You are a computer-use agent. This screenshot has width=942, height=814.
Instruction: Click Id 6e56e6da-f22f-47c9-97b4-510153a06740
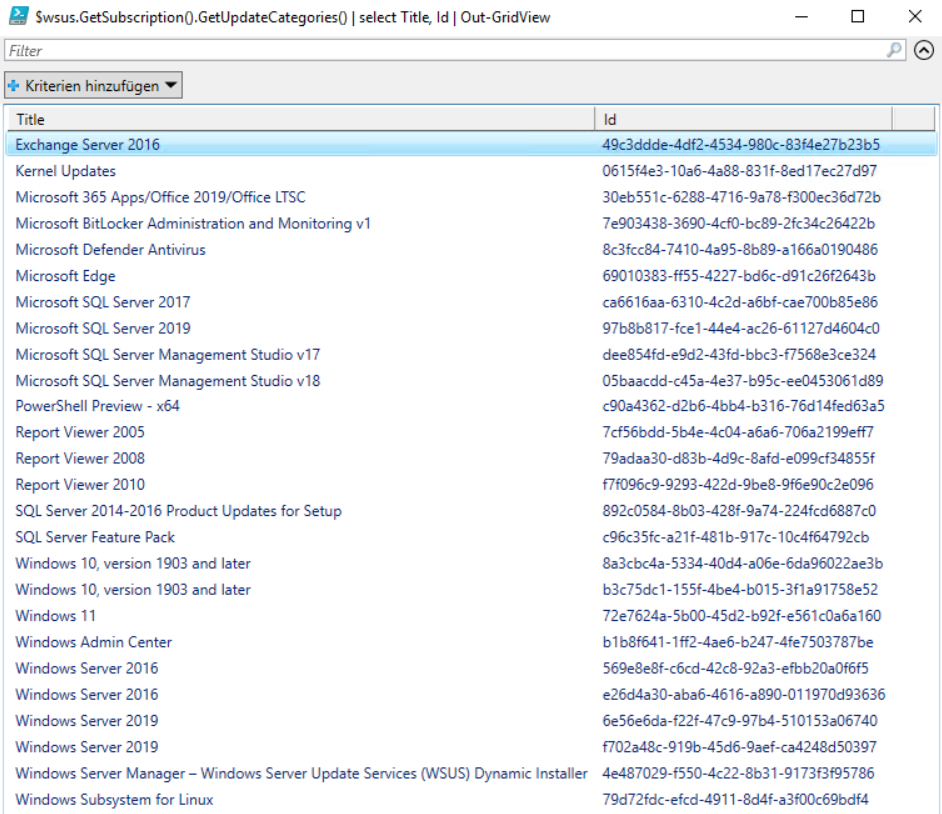(740, 721)
